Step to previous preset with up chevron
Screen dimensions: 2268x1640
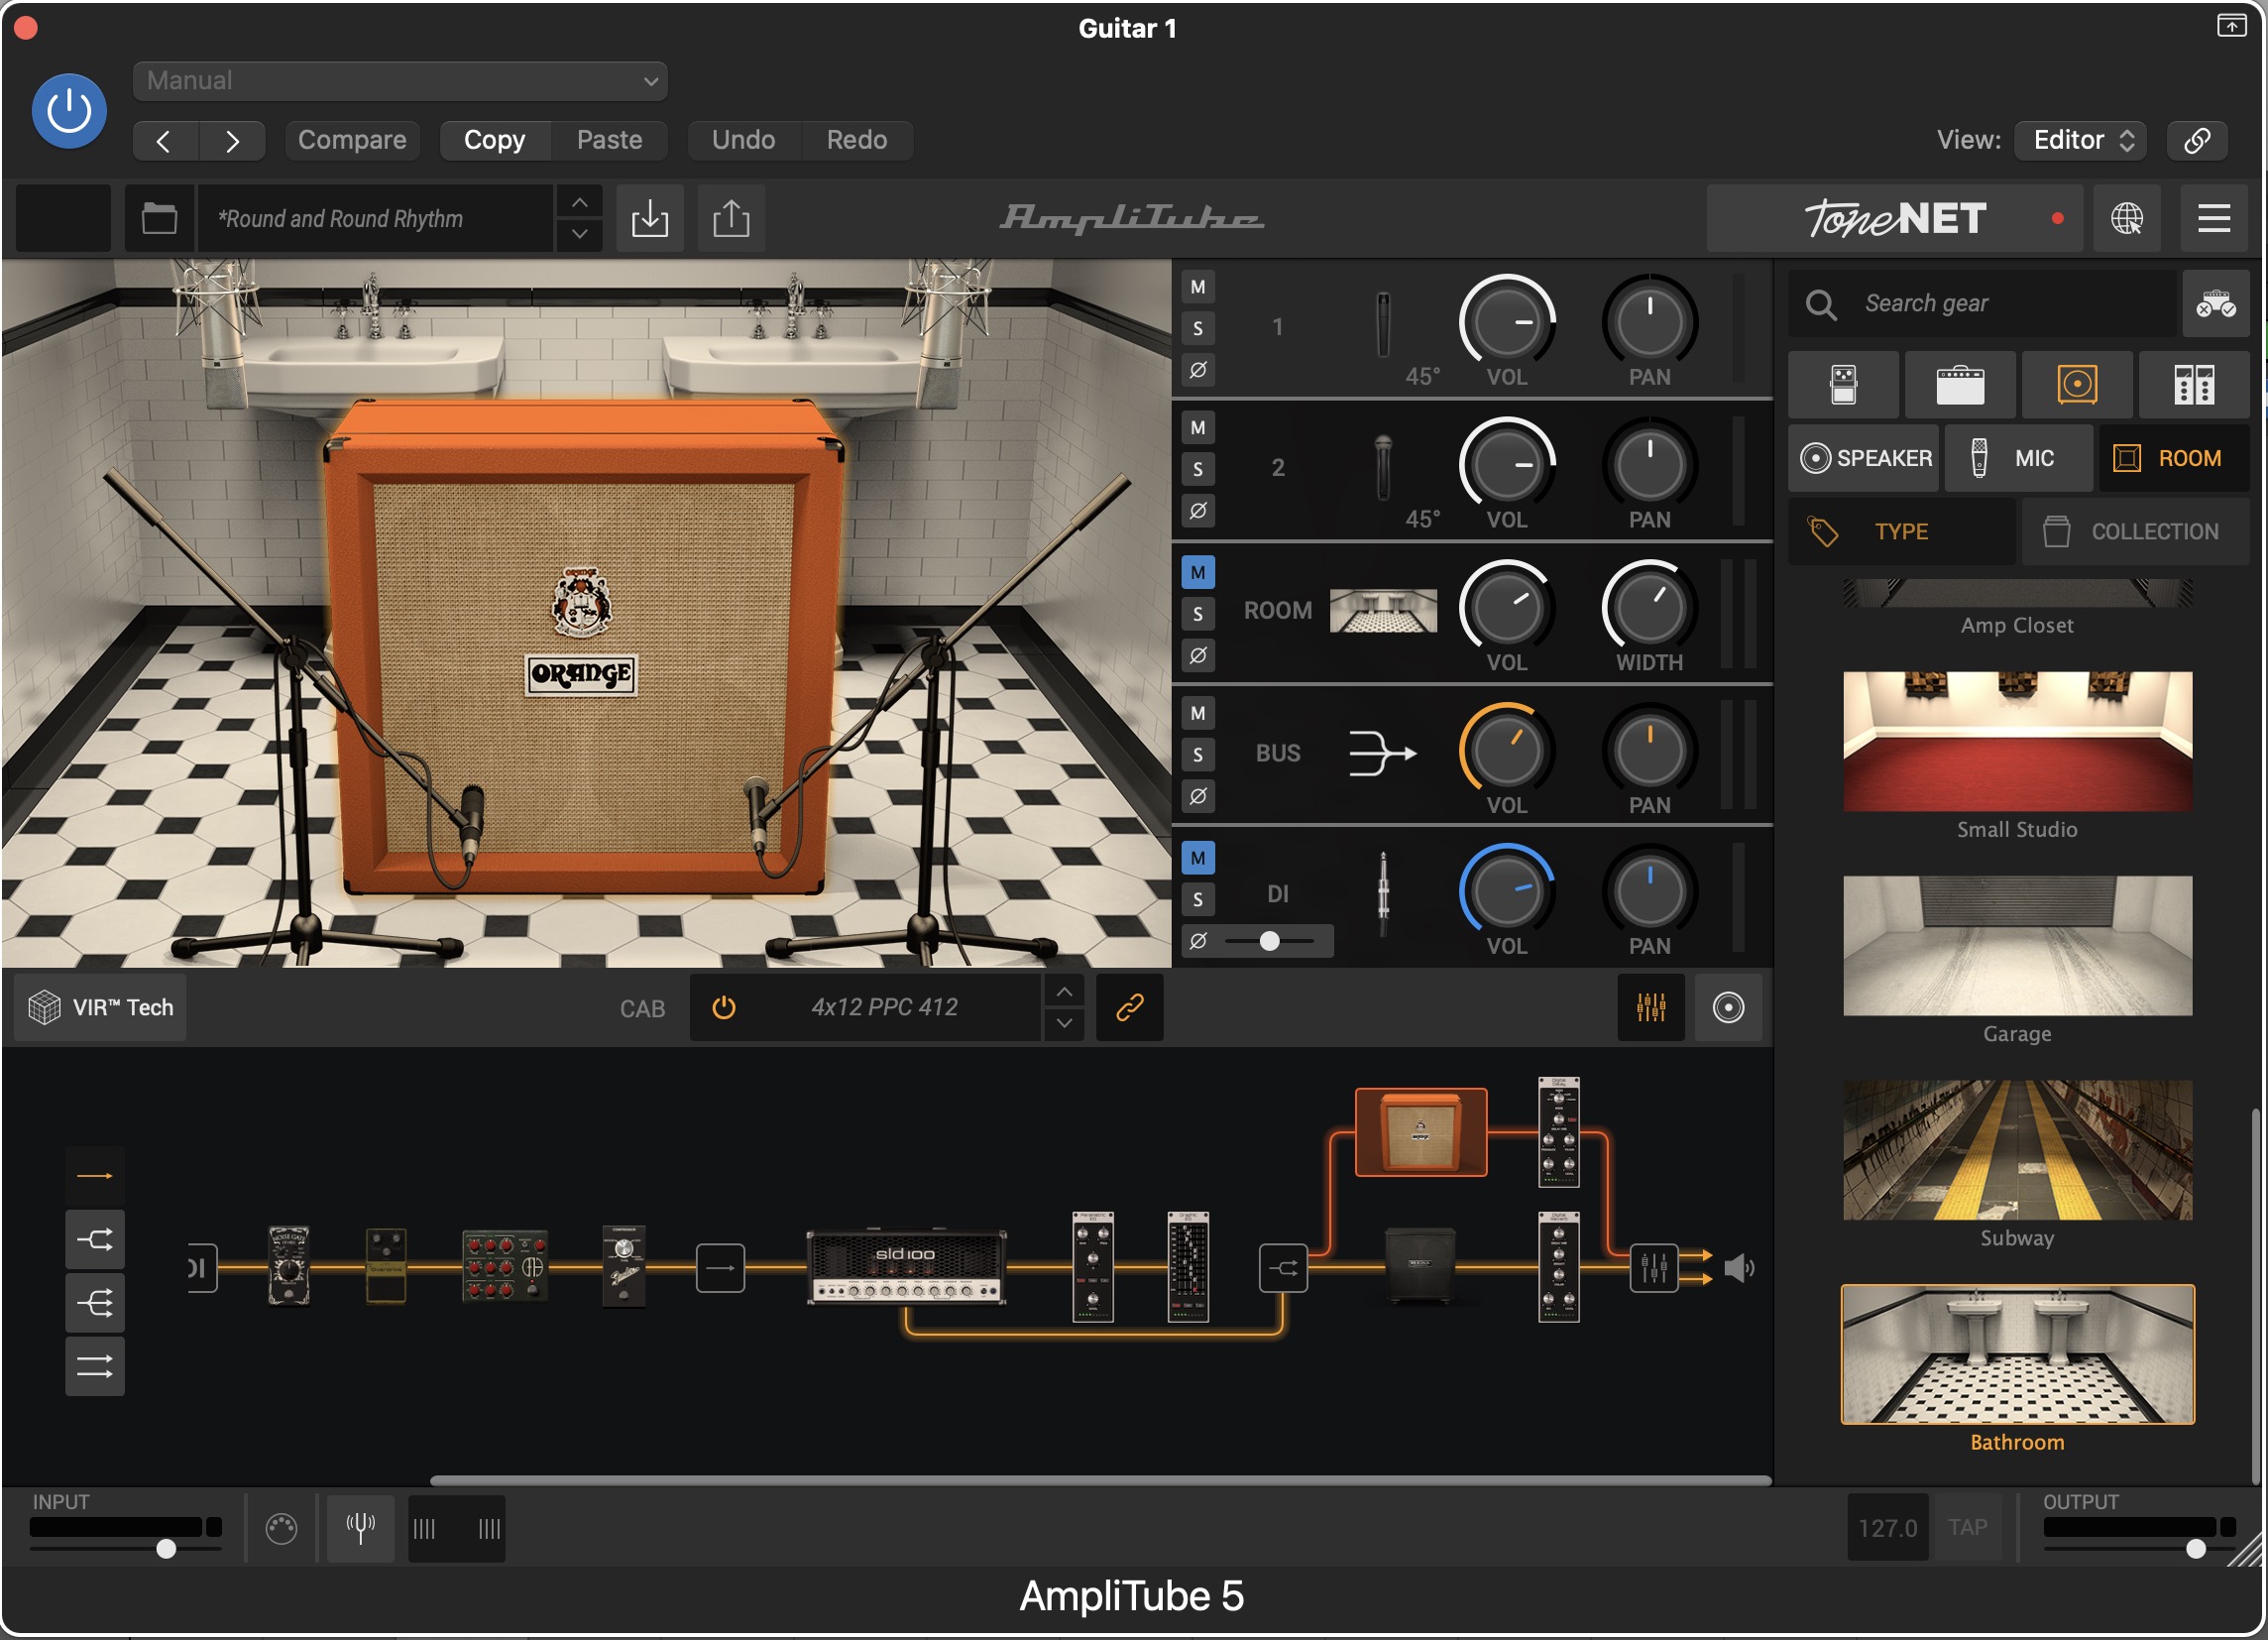(x=580, y=202)
